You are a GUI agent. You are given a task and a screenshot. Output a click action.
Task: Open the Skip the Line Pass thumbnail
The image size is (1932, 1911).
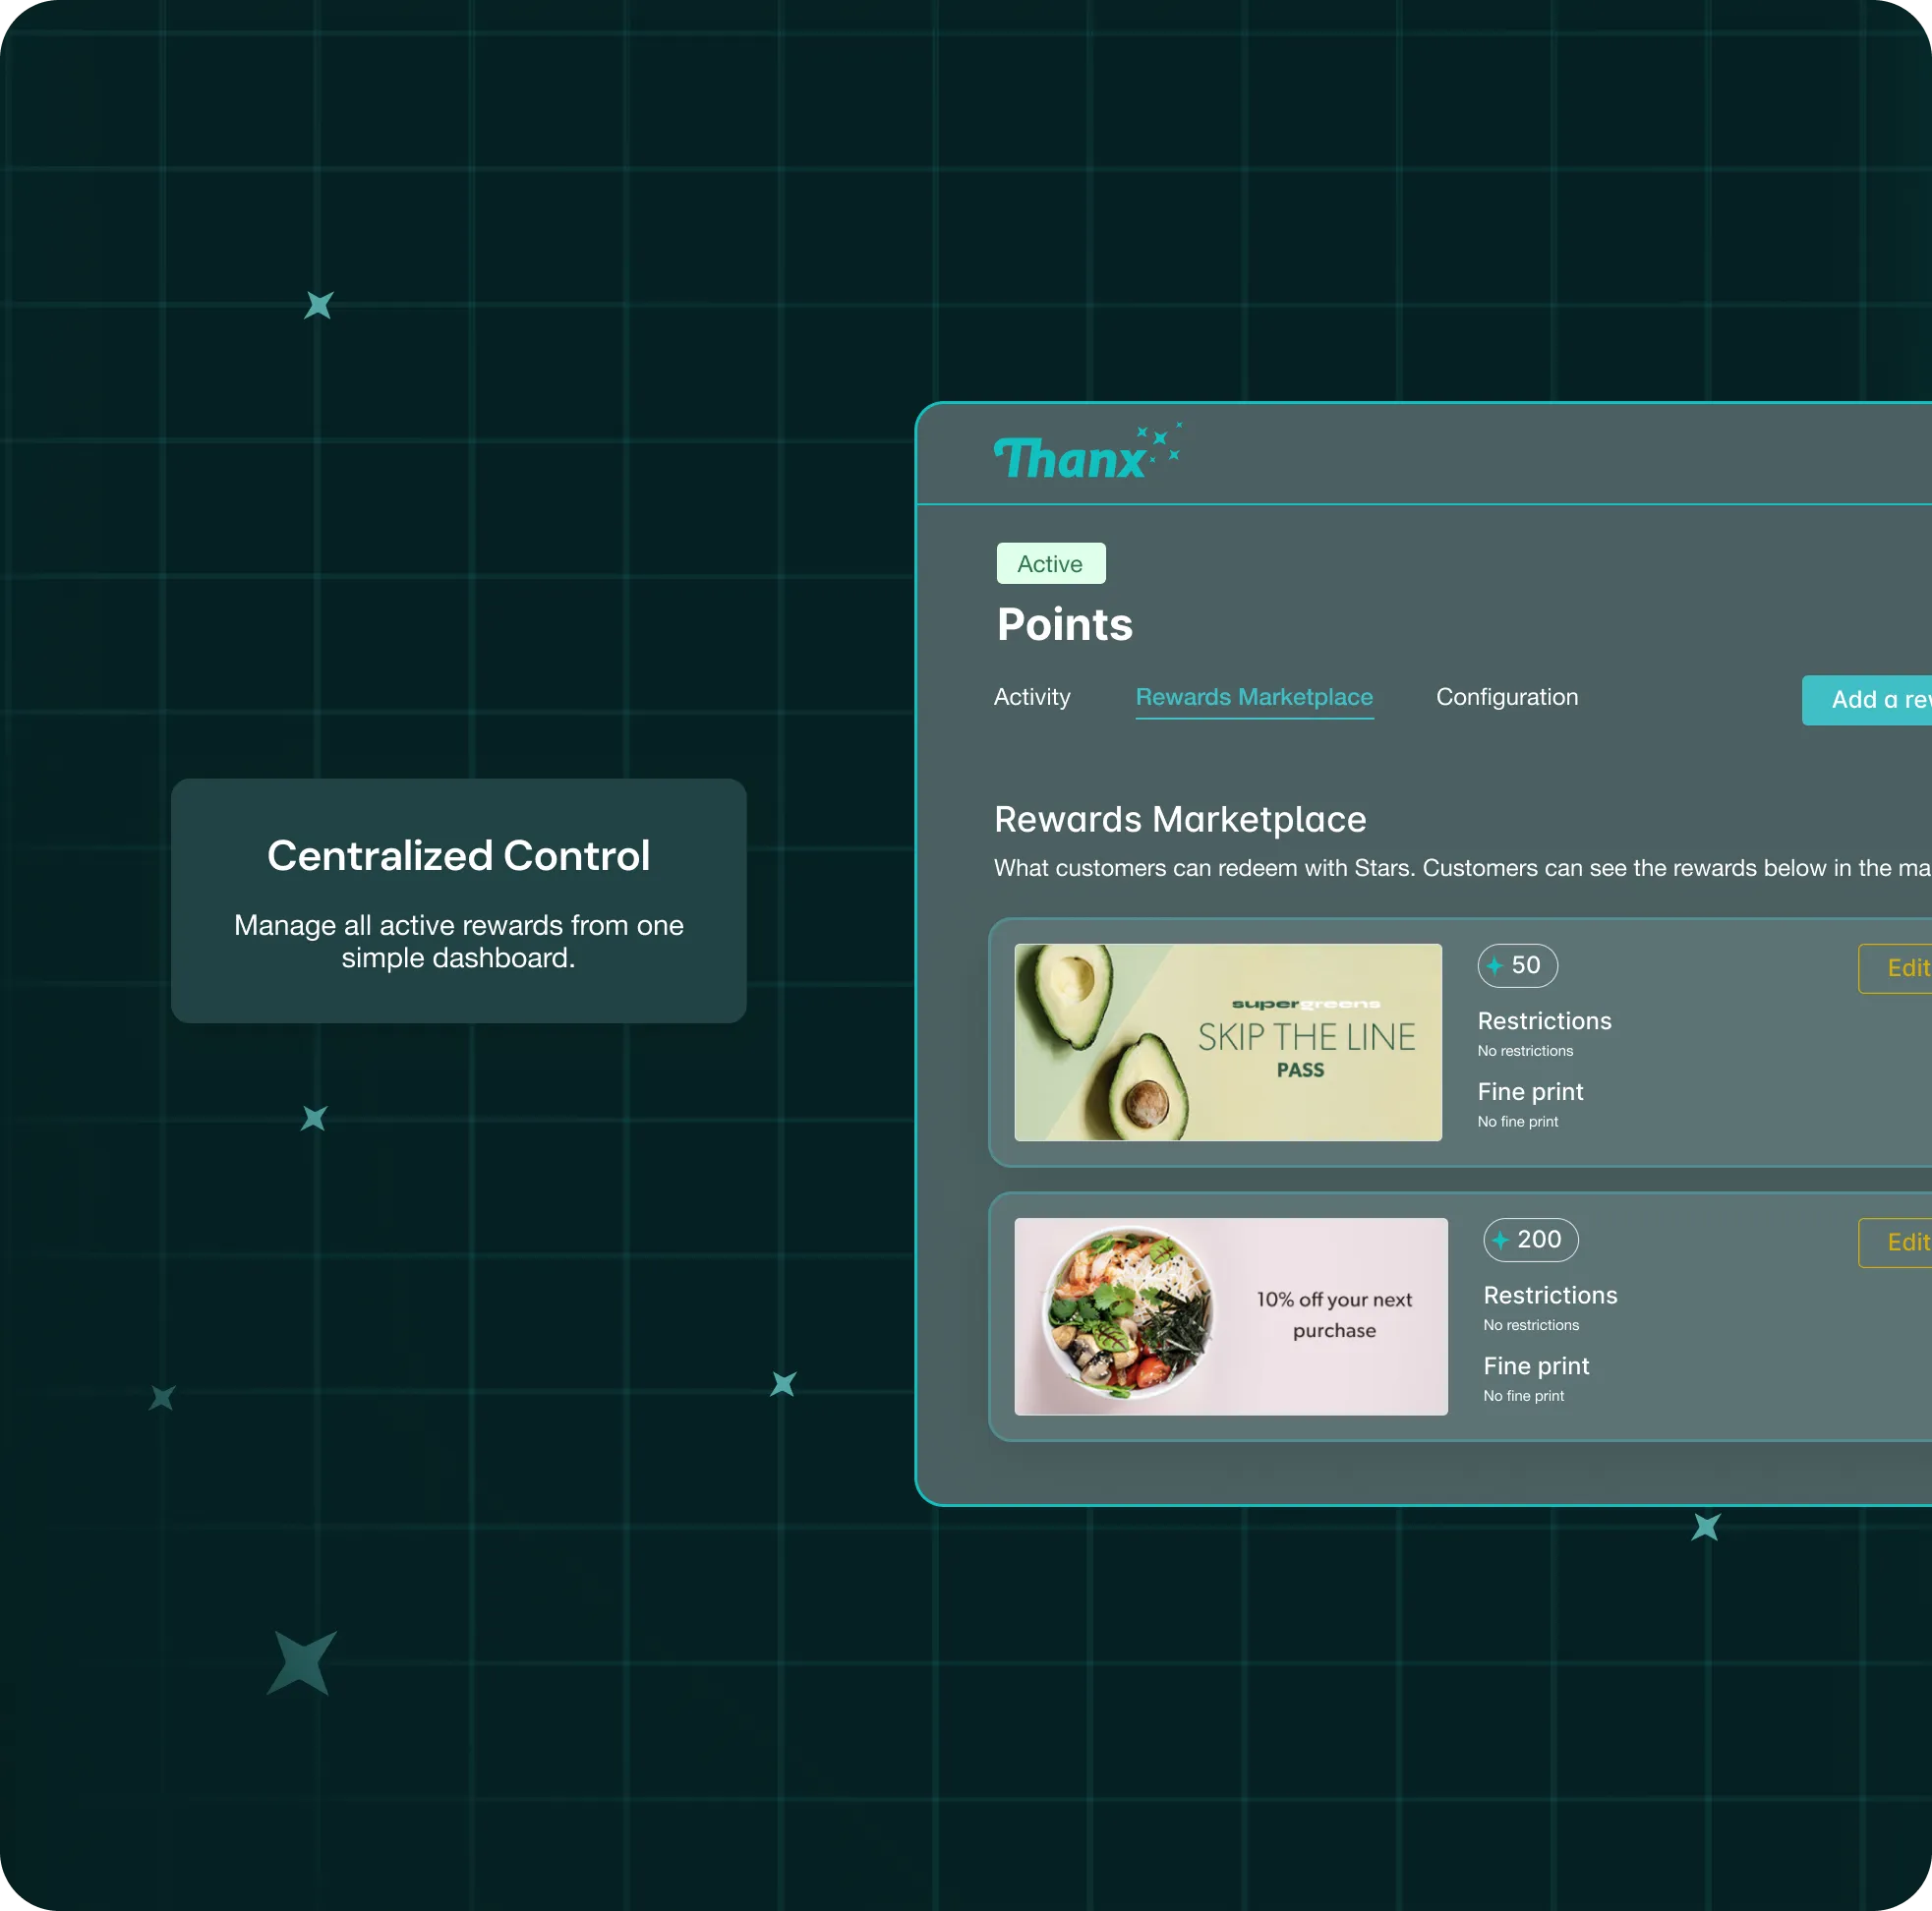(x=1227, y=1042)
